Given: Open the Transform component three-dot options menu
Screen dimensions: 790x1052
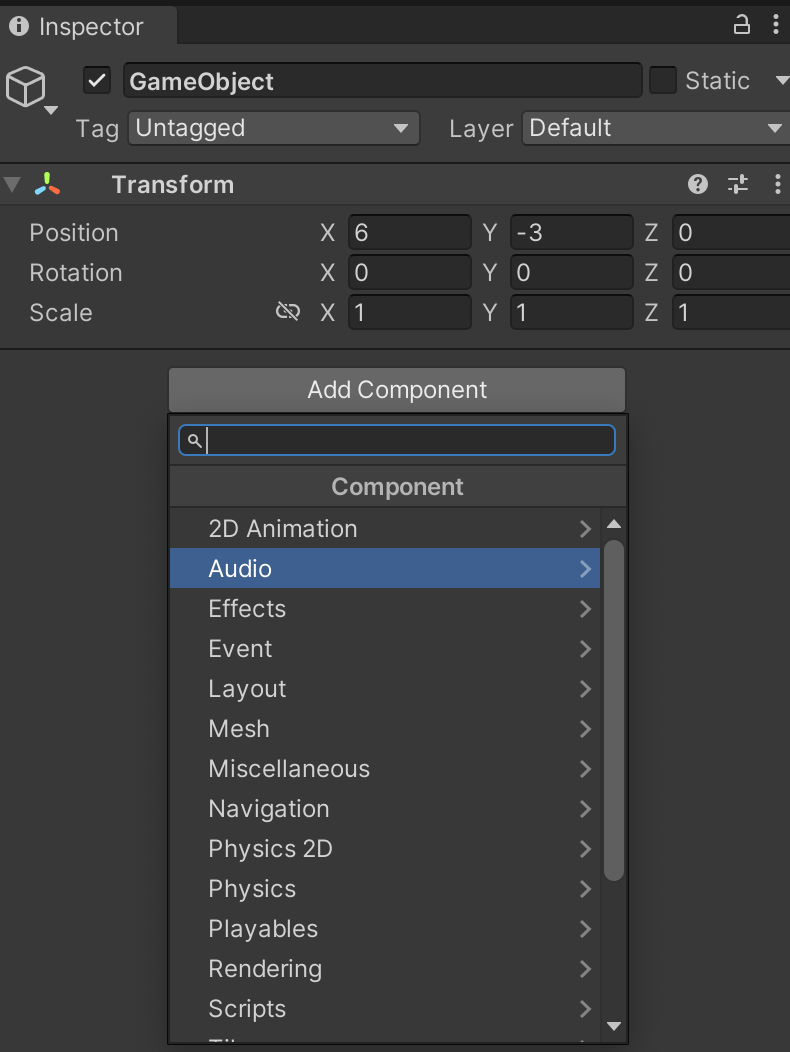Looking at the screenshot, I should tap(777, 184).
